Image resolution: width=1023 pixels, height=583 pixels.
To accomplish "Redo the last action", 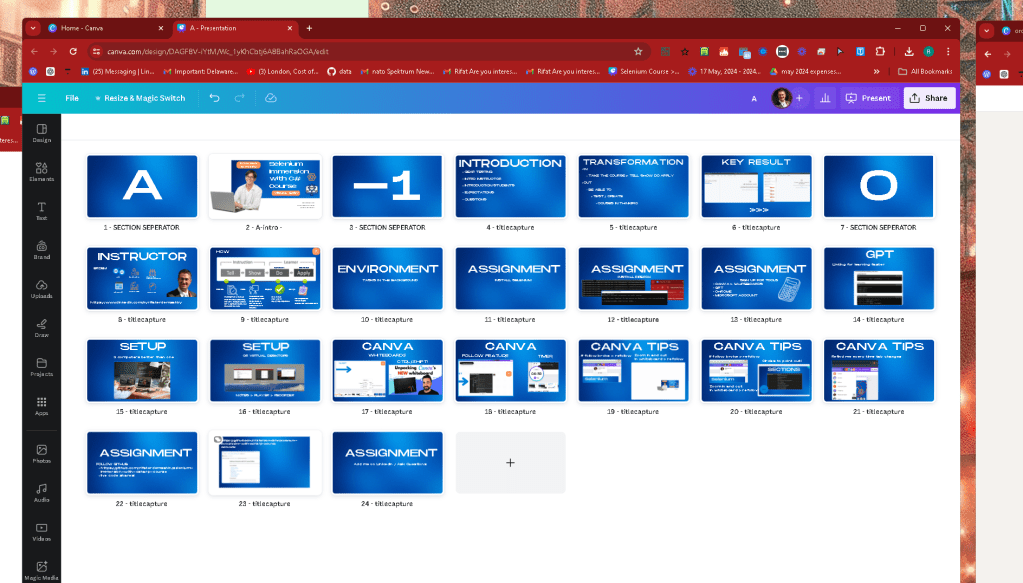I will click(x=239, y=98).
